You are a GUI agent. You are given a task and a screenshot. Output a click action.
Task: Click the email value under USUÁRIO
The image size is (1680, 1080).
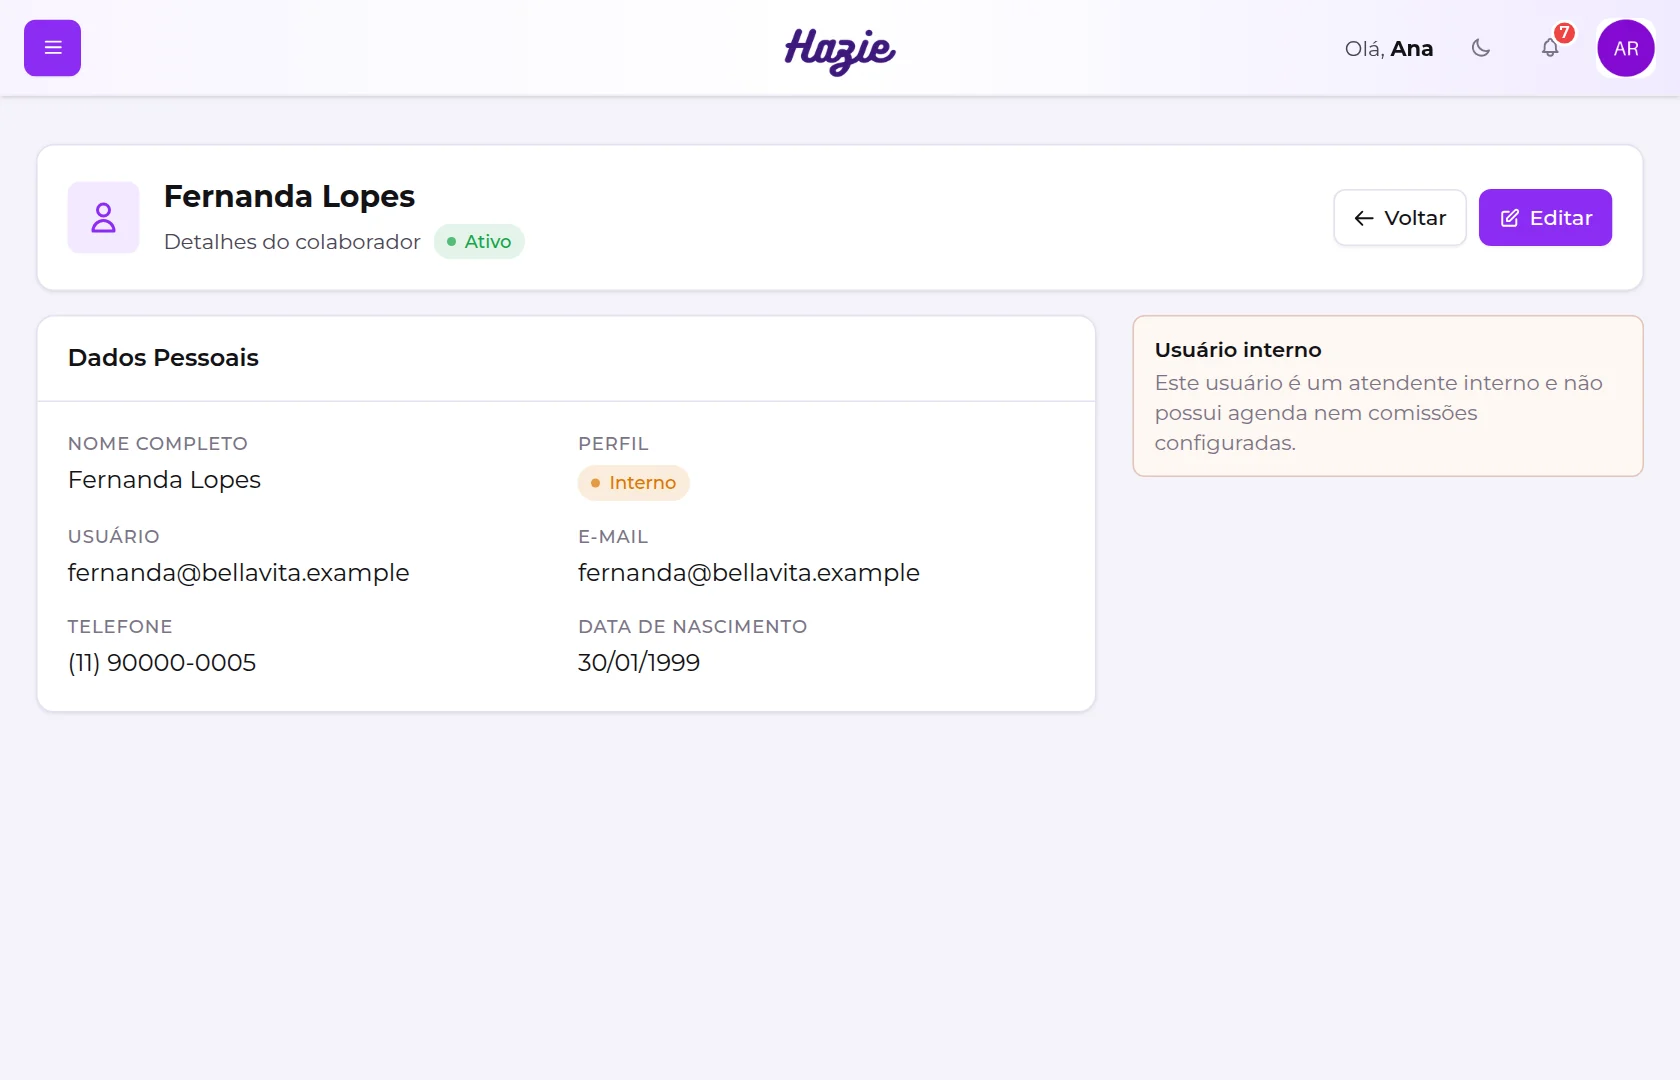tap(239, 573)
